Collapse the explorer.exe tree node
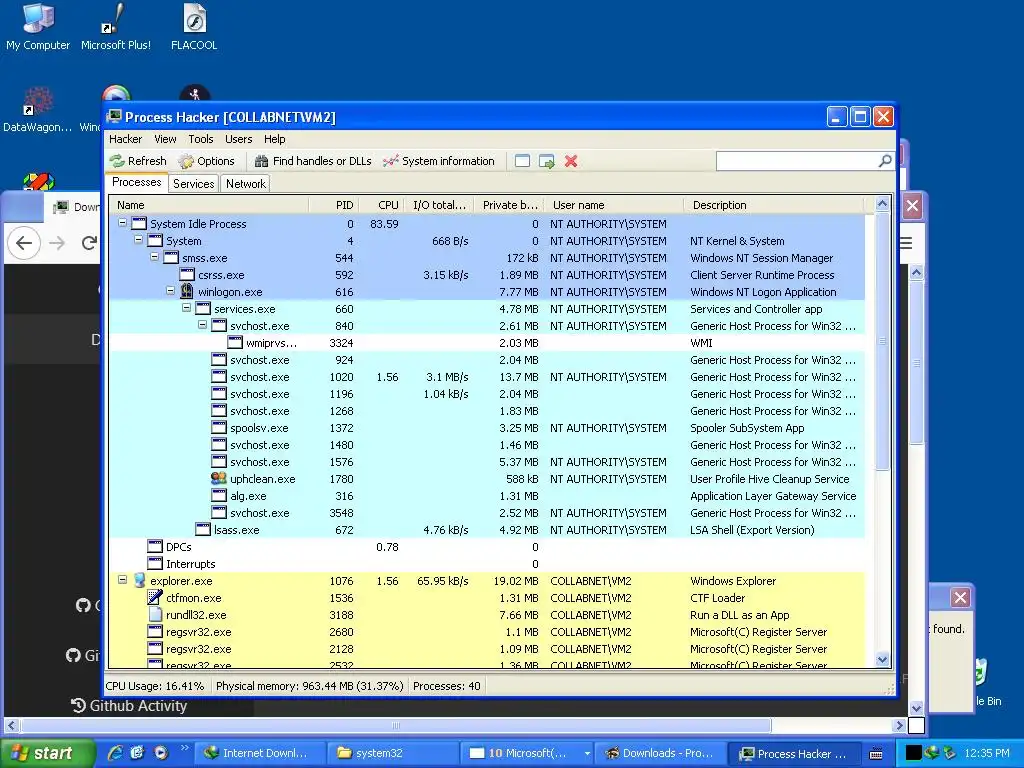This screenshot has height=768, width=1024. [x=122, y=580]
